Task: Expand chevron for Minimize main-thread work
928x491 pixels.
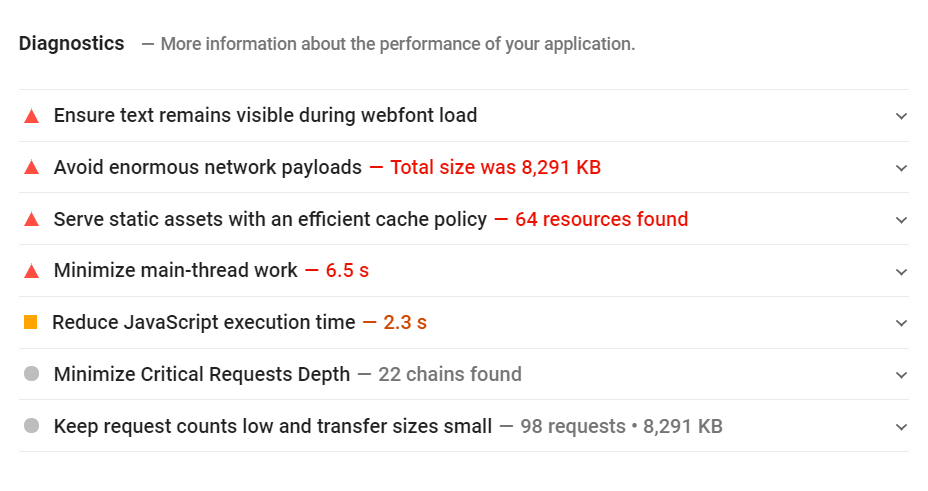Action: (x=901, y=272)
